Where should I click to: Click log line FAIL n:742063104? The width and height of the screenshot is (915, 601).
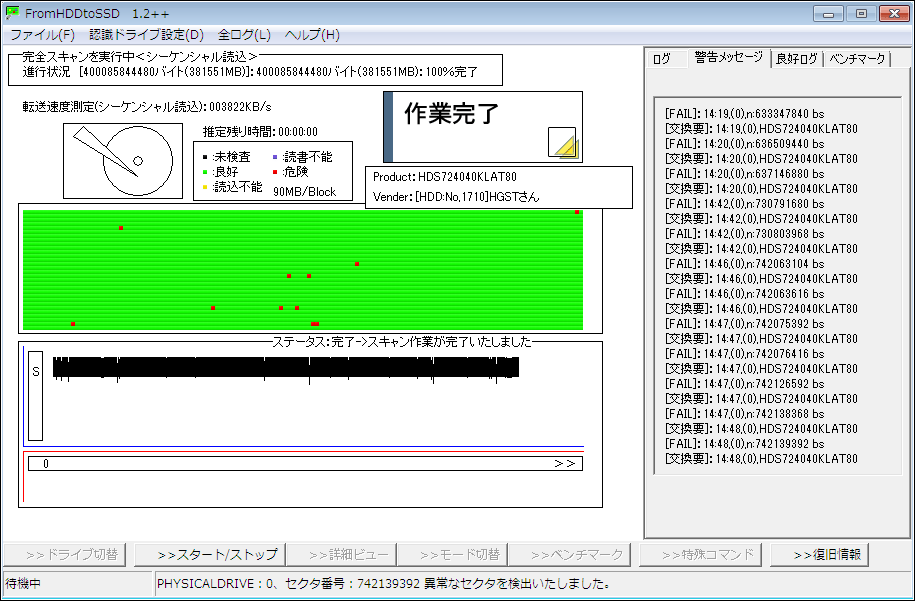745,264
